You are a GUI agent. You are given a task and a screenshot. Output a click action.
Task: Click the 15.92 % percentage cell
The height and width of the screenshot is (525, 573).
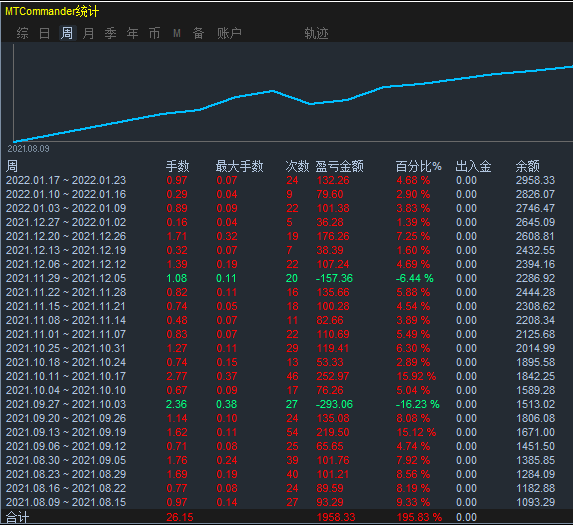416,376
